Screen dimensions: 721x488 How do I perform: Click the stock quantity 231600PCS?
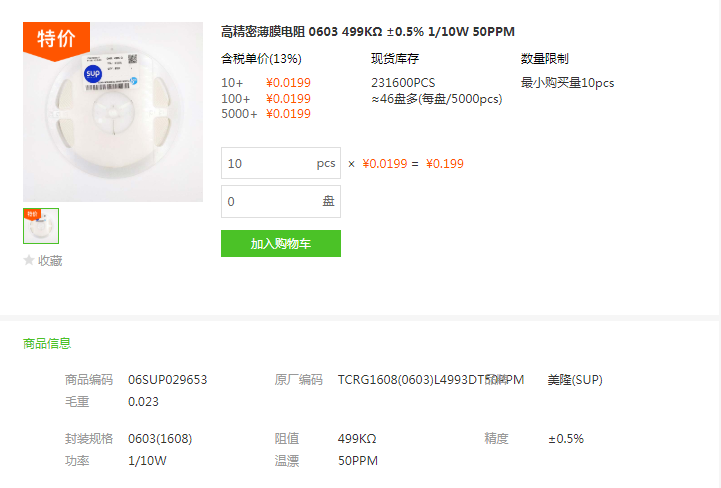(403, 83)
